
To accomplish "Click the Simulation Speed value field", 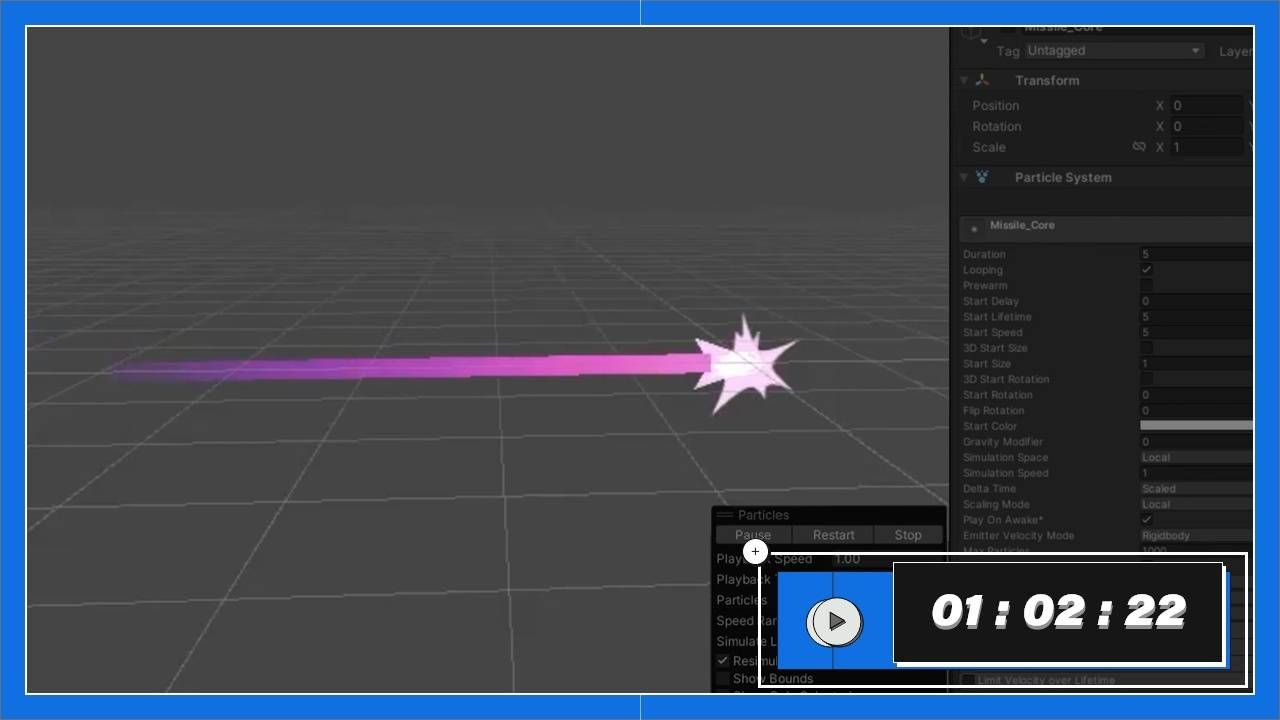I will click(1196, 474).
